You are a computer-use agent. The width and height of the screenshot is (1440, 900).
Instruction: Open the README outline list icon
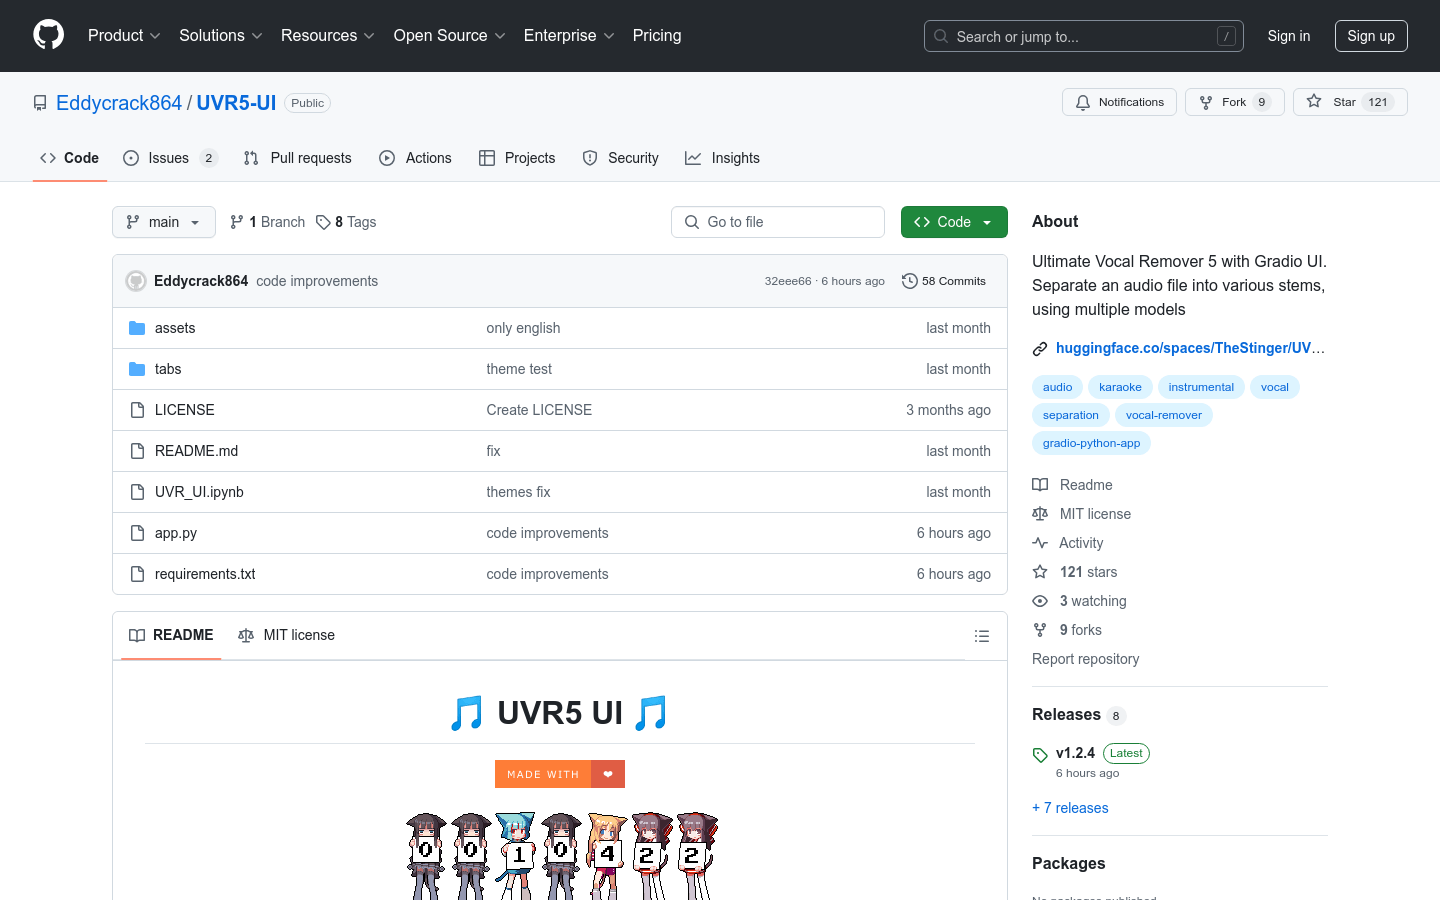(x=982, y=636)
